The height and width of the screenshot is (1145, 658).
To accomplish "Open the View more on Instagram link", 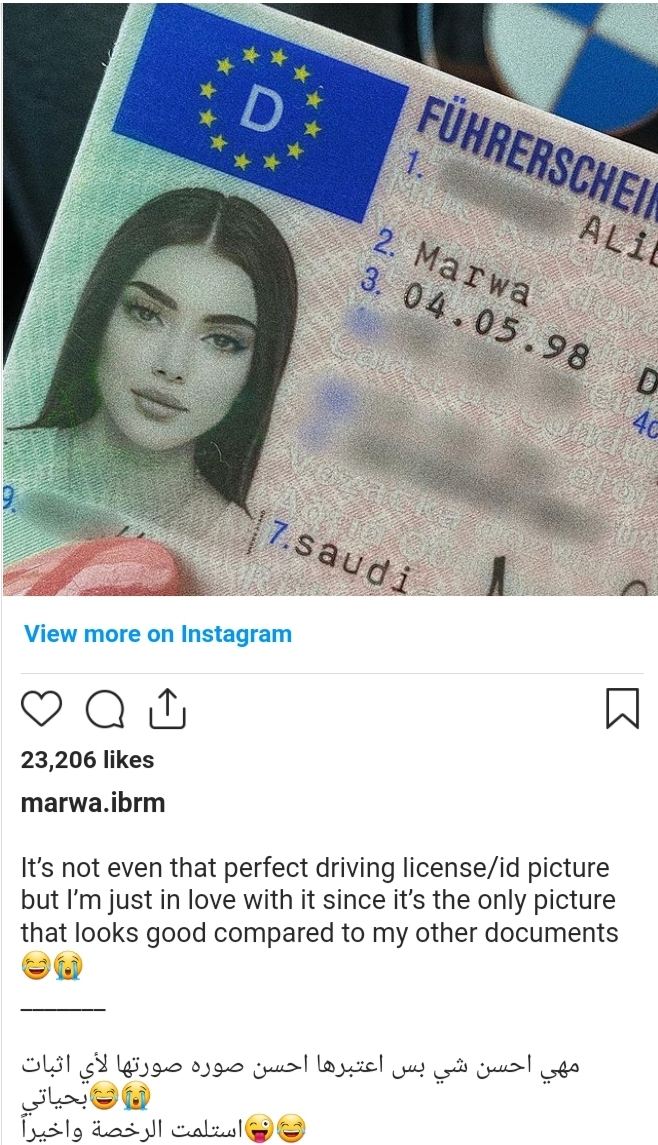I will (158, 634).
